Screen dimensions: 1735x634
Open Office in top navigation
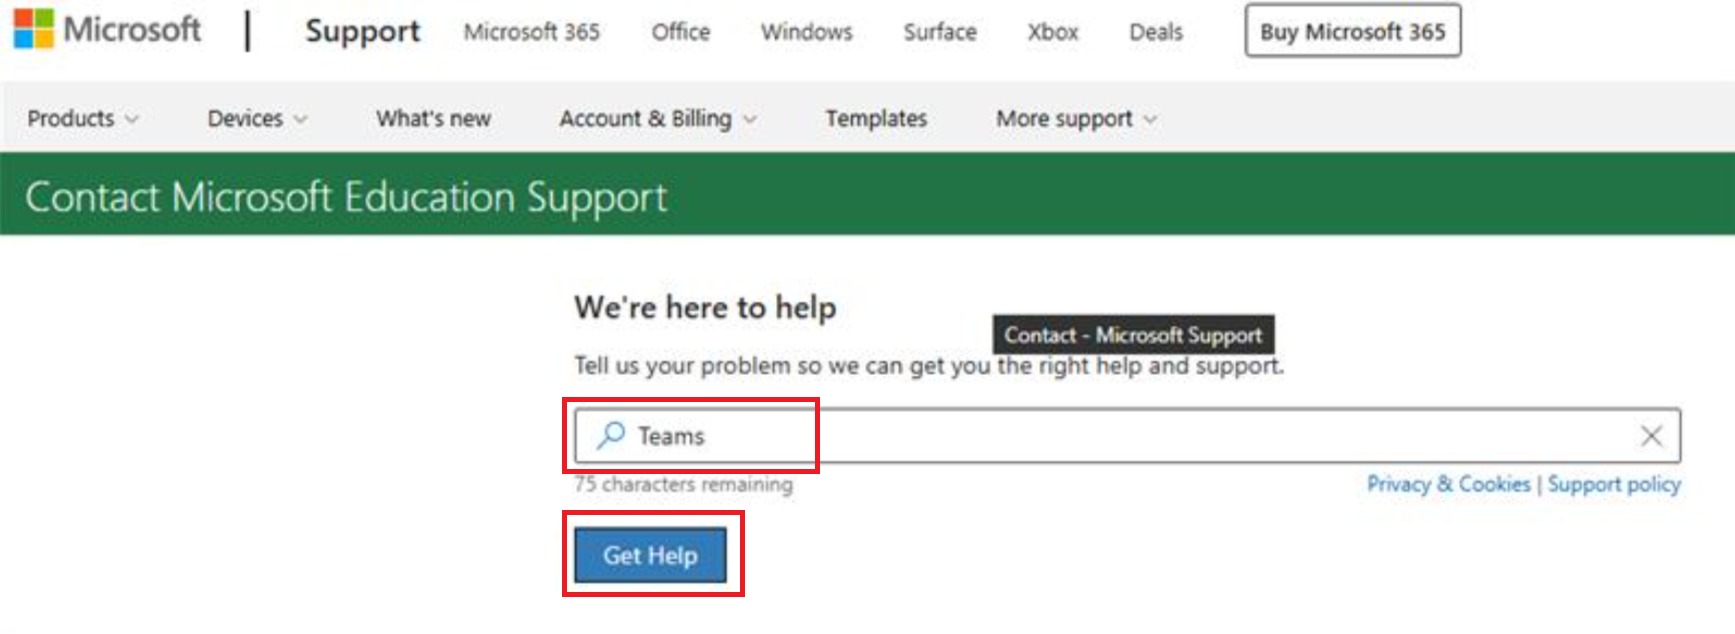(x=681, y=32)
